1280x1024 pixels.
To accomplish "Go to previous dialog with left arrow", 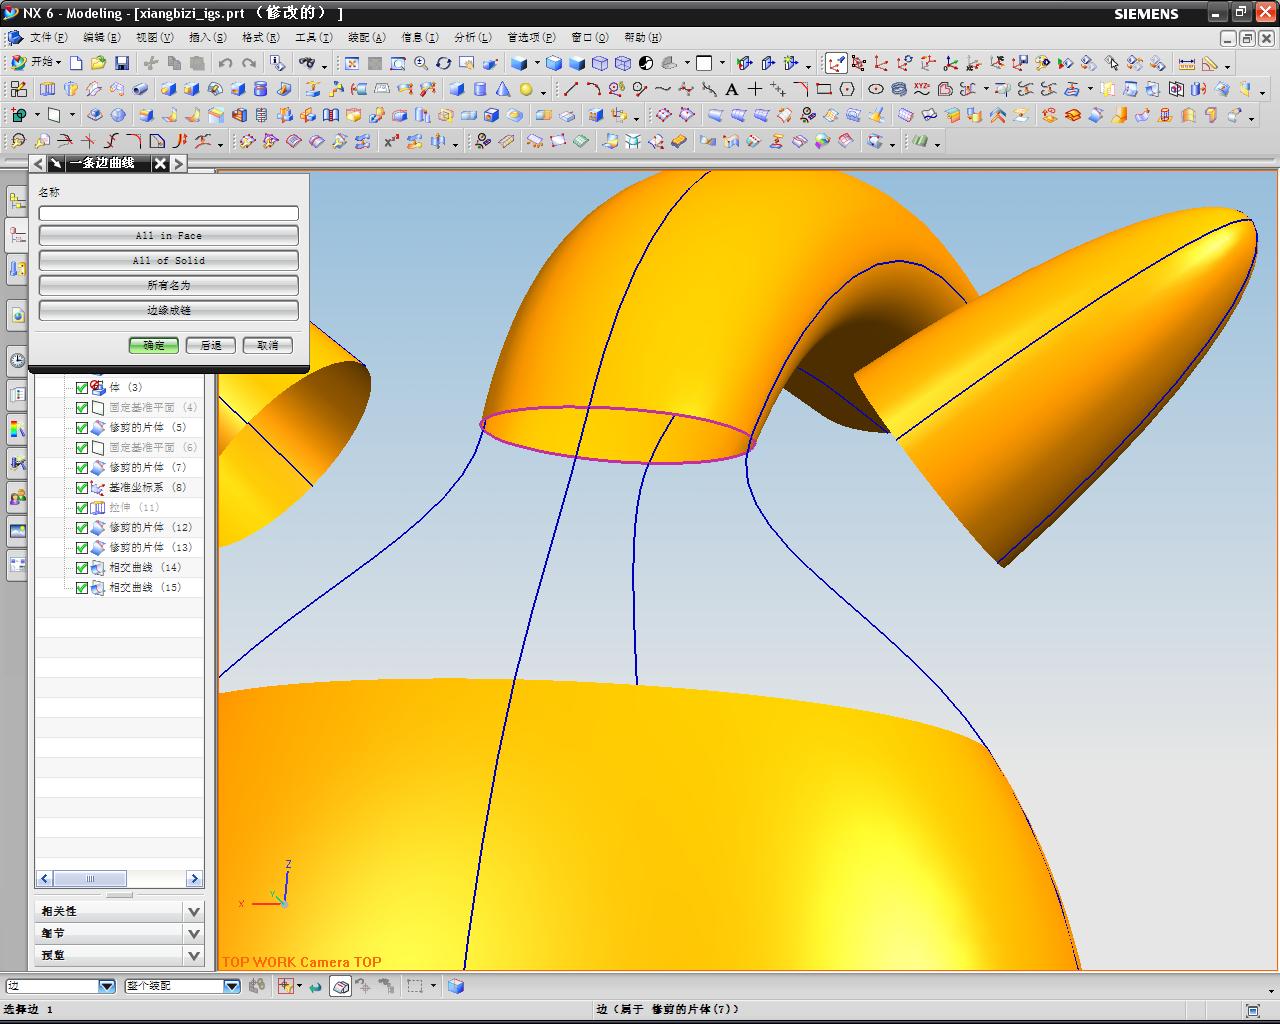I will coord(39,163).
